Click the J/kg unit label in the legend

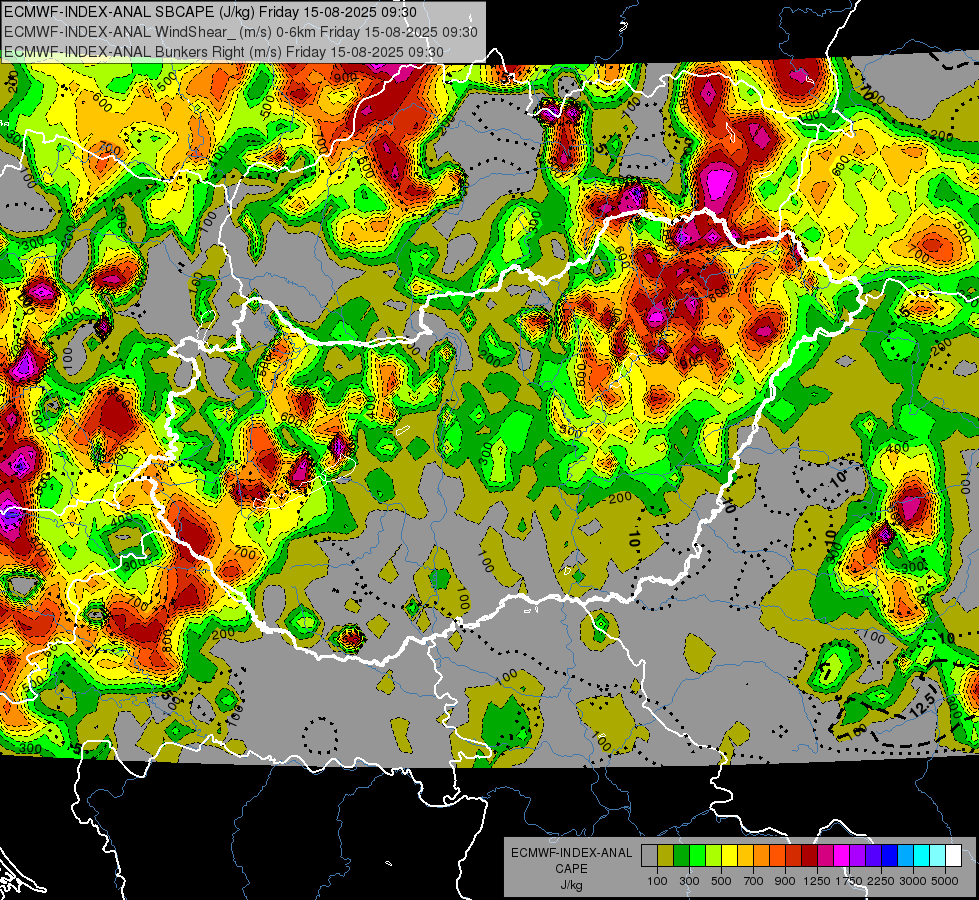click(571, 885)
